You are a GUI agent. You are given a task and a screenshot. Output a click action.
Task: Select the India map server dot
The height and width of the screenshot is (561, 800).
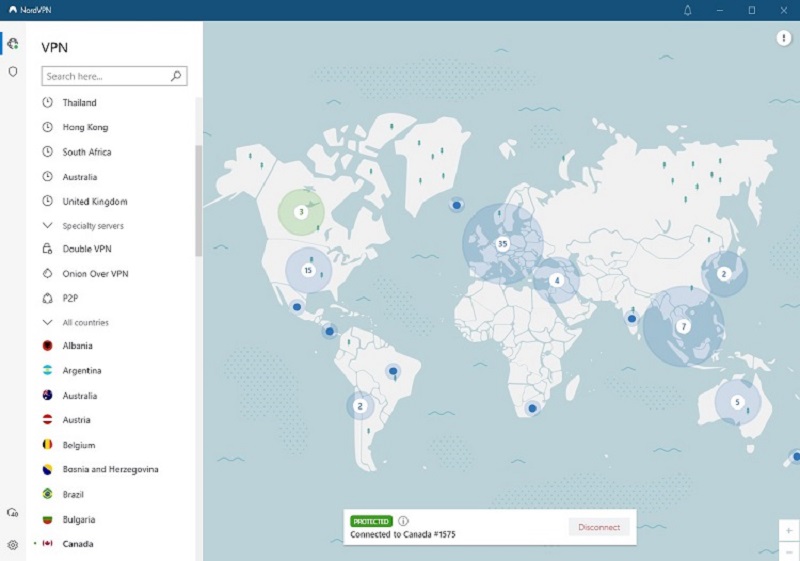click(x=632, y=319)
